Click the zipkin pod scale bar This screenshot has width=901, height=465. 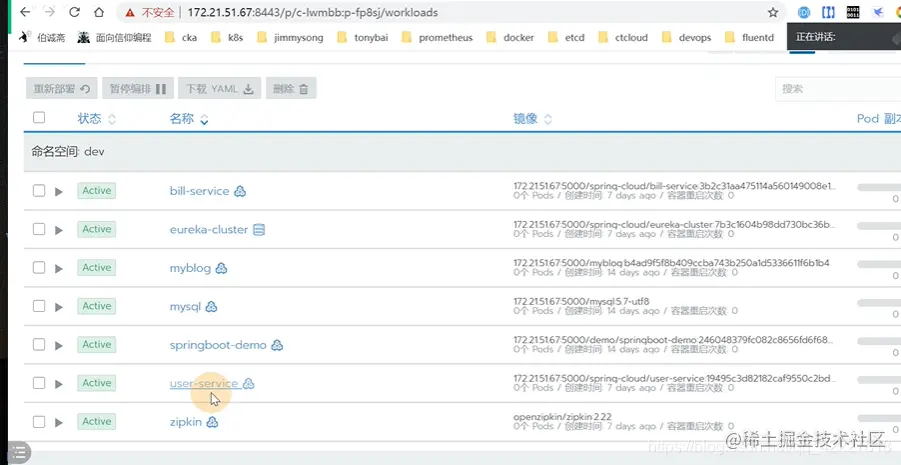(x=879, y=418)
